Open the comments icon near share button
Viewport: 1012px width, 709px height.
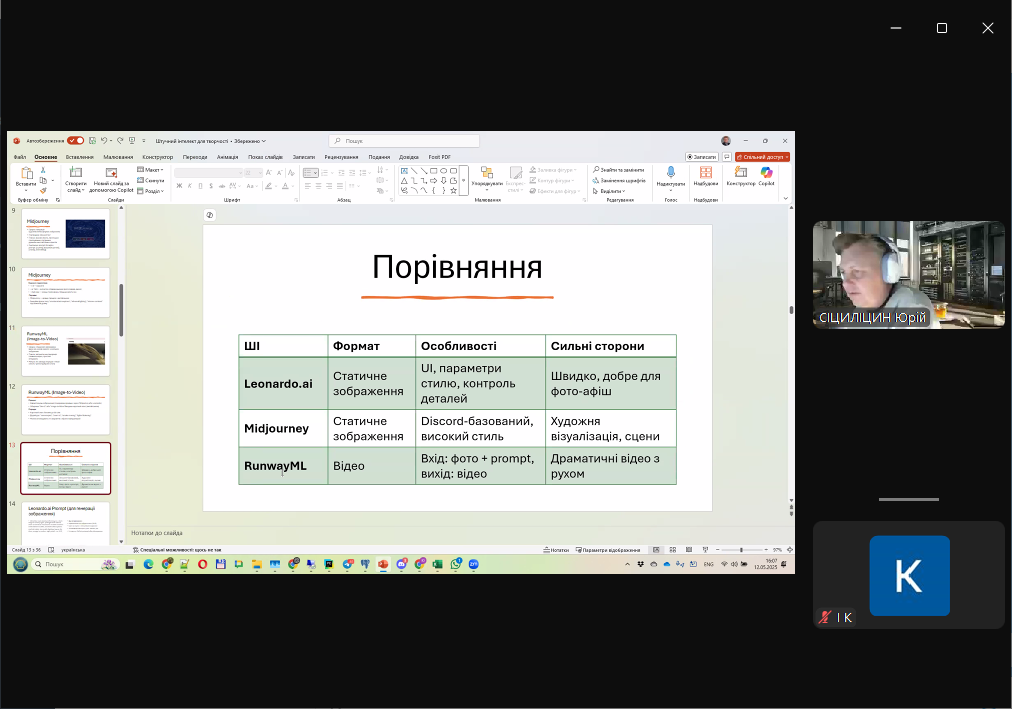click(727, 157)
